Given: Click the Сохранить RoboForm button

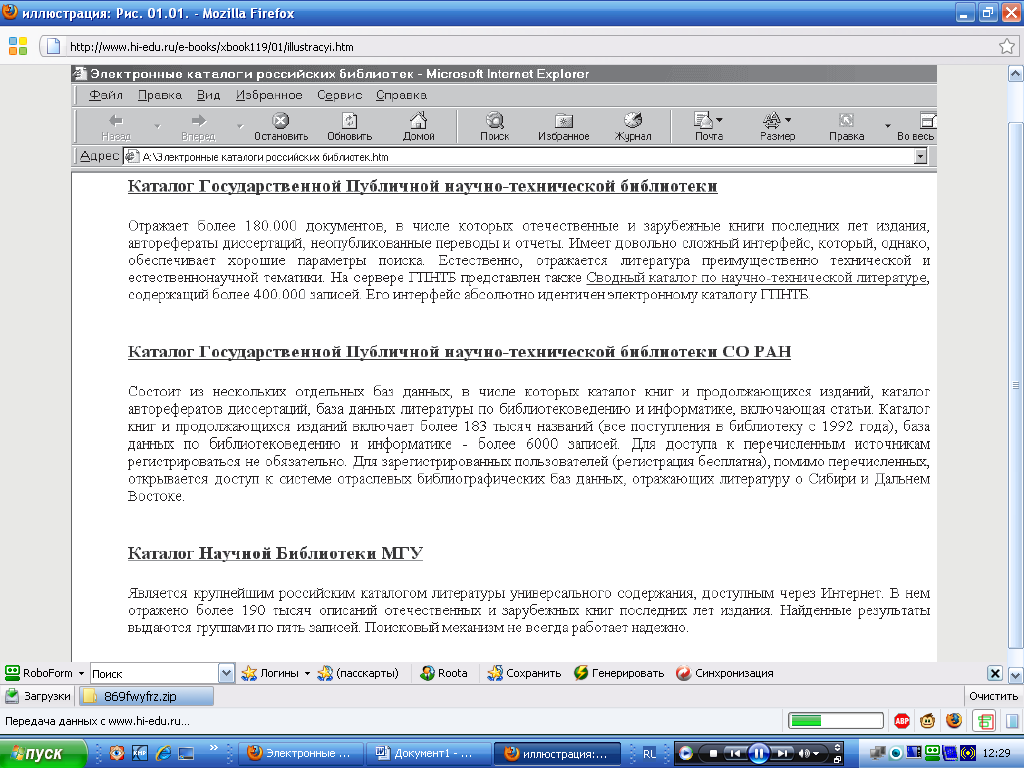Looking at the screenshot, I should [524, 673].
